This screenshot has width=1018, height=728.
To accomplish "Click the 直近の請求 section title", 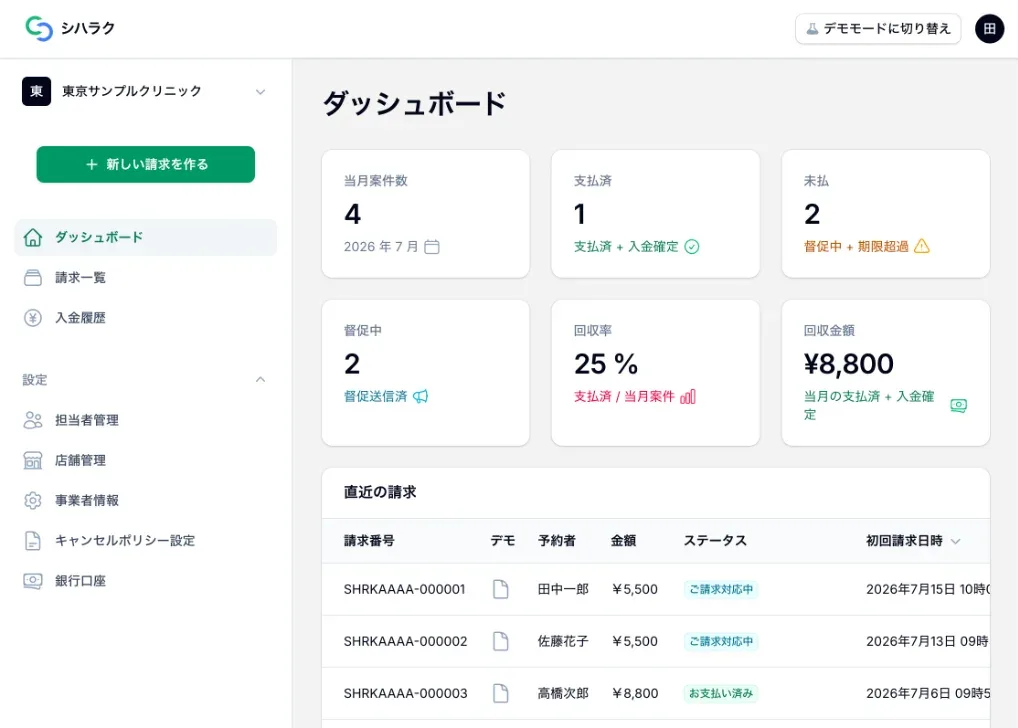I will (x=380, y=492).
